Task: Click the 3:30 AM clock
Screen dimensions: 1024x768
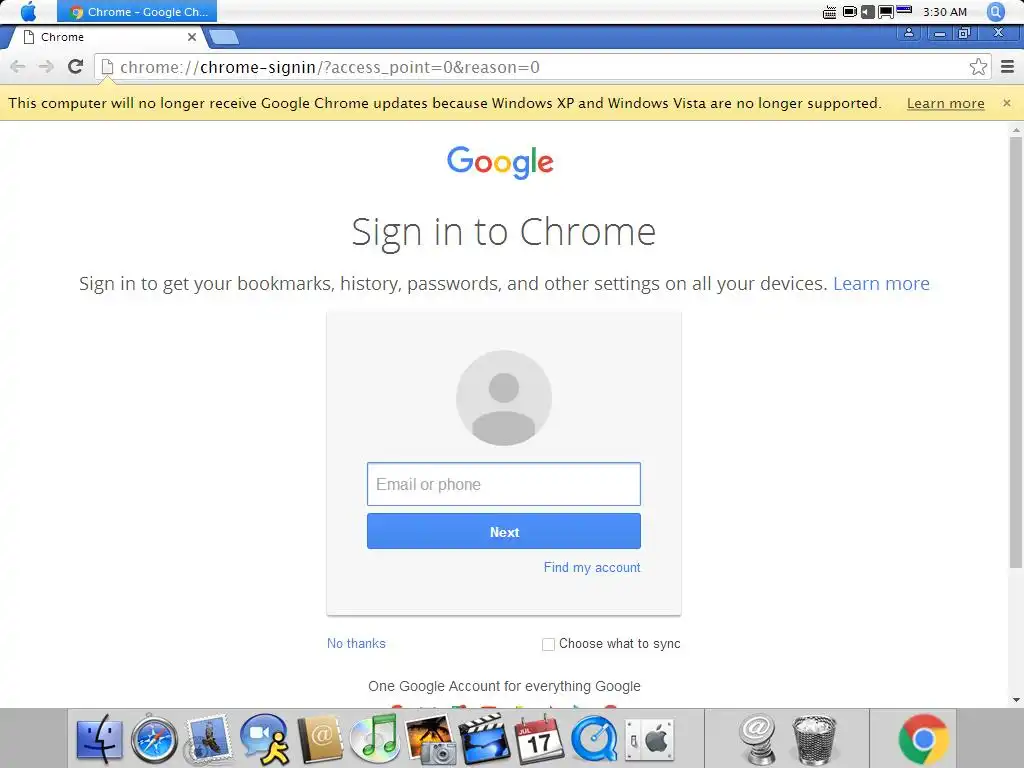Action: (x=945, y=12)
